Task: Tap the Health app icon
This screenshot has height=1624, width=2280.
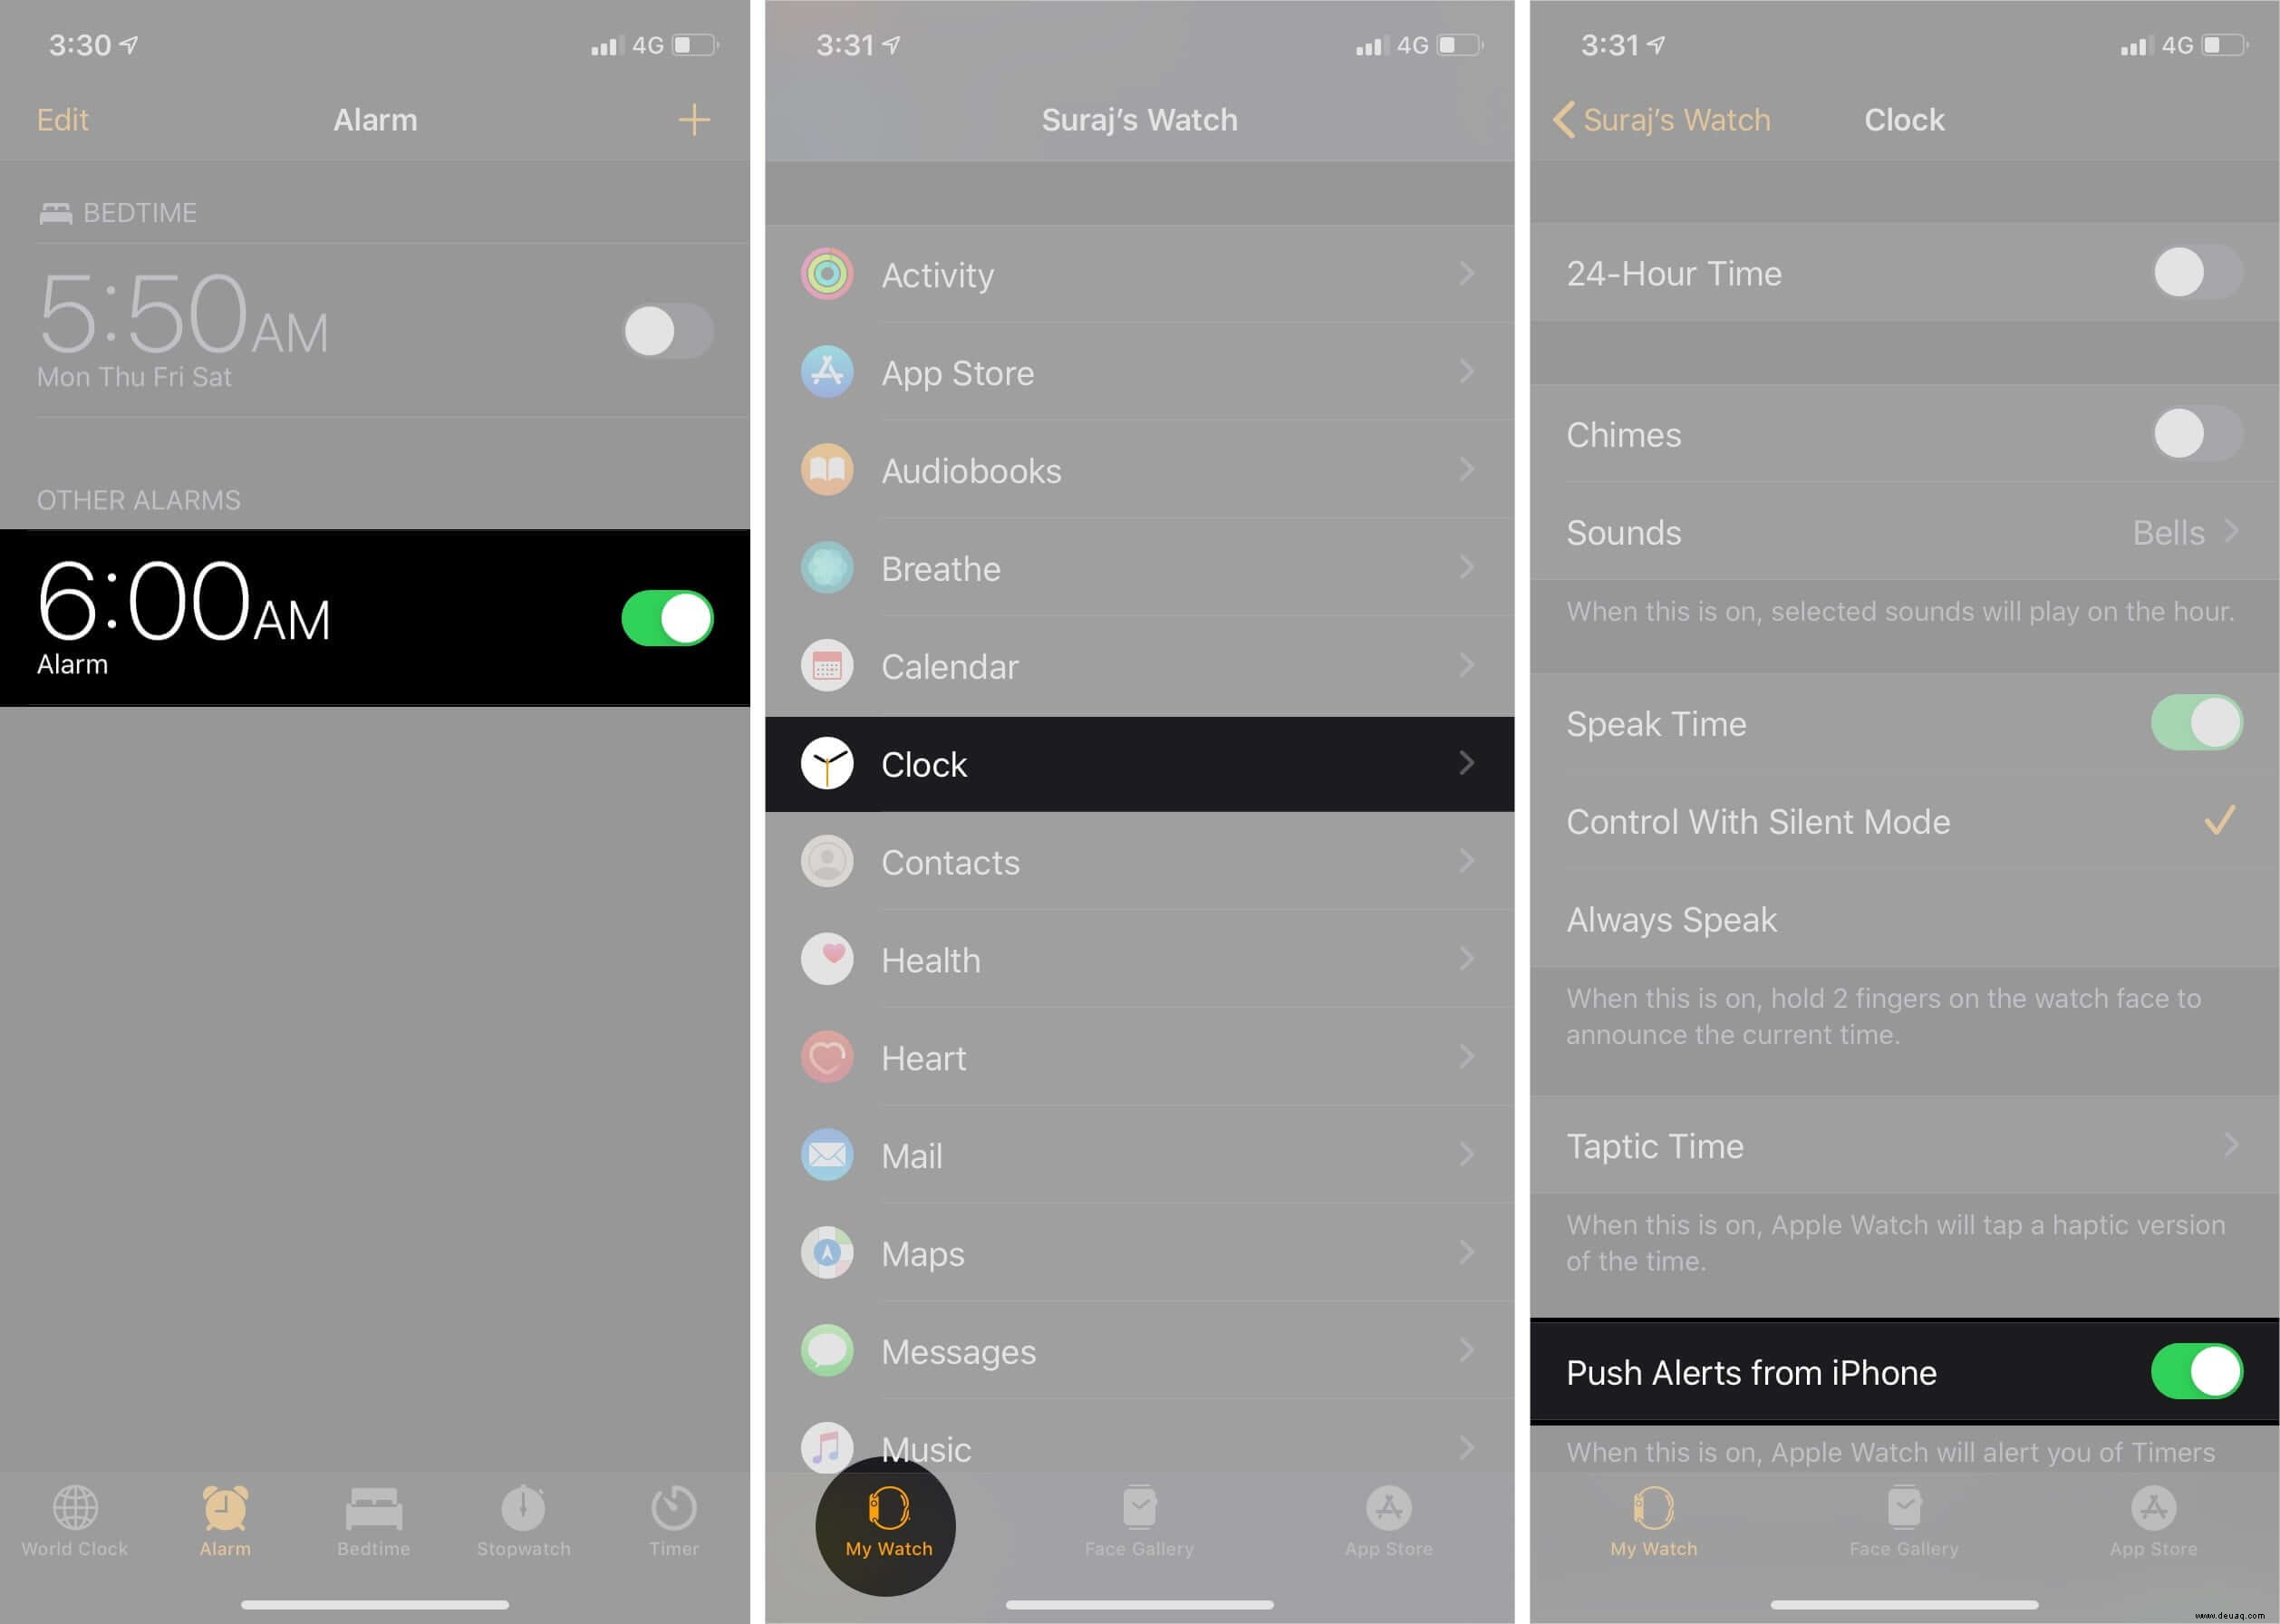Action: pyautogui.click(x=826, y=960)
